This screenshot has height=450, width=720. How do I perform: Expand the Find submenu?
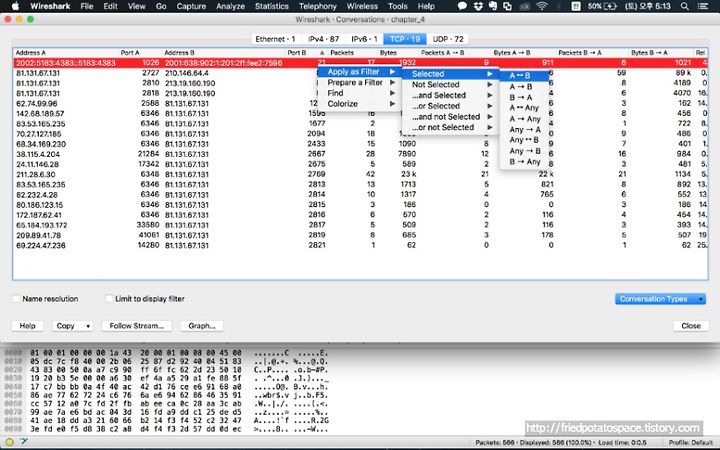(x=360, y=93)
